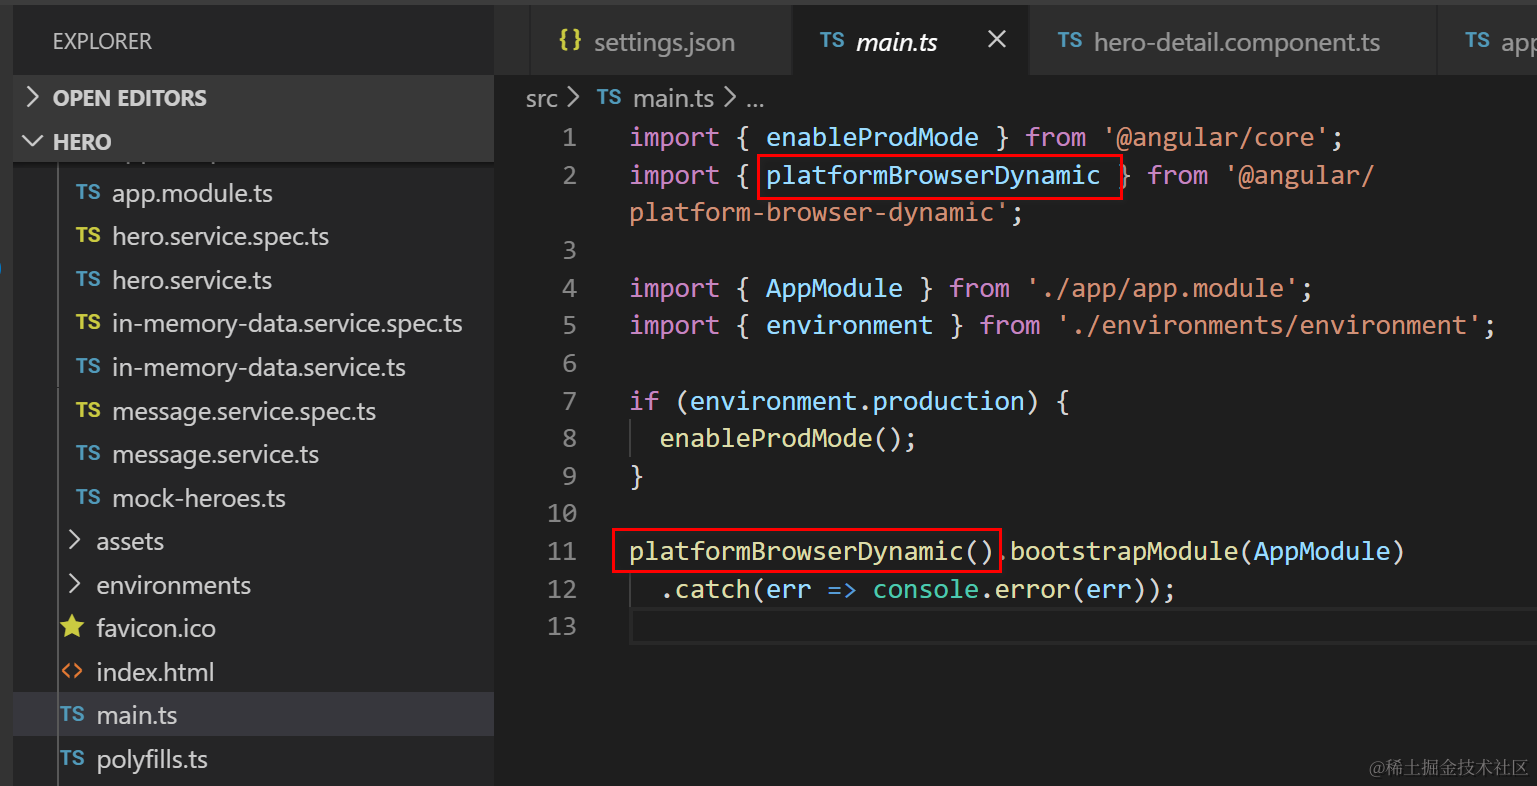The height and width of the screenshot is (786, 1537).
Task: Click AppModule in the line 4 import
Action: [834, 288]
